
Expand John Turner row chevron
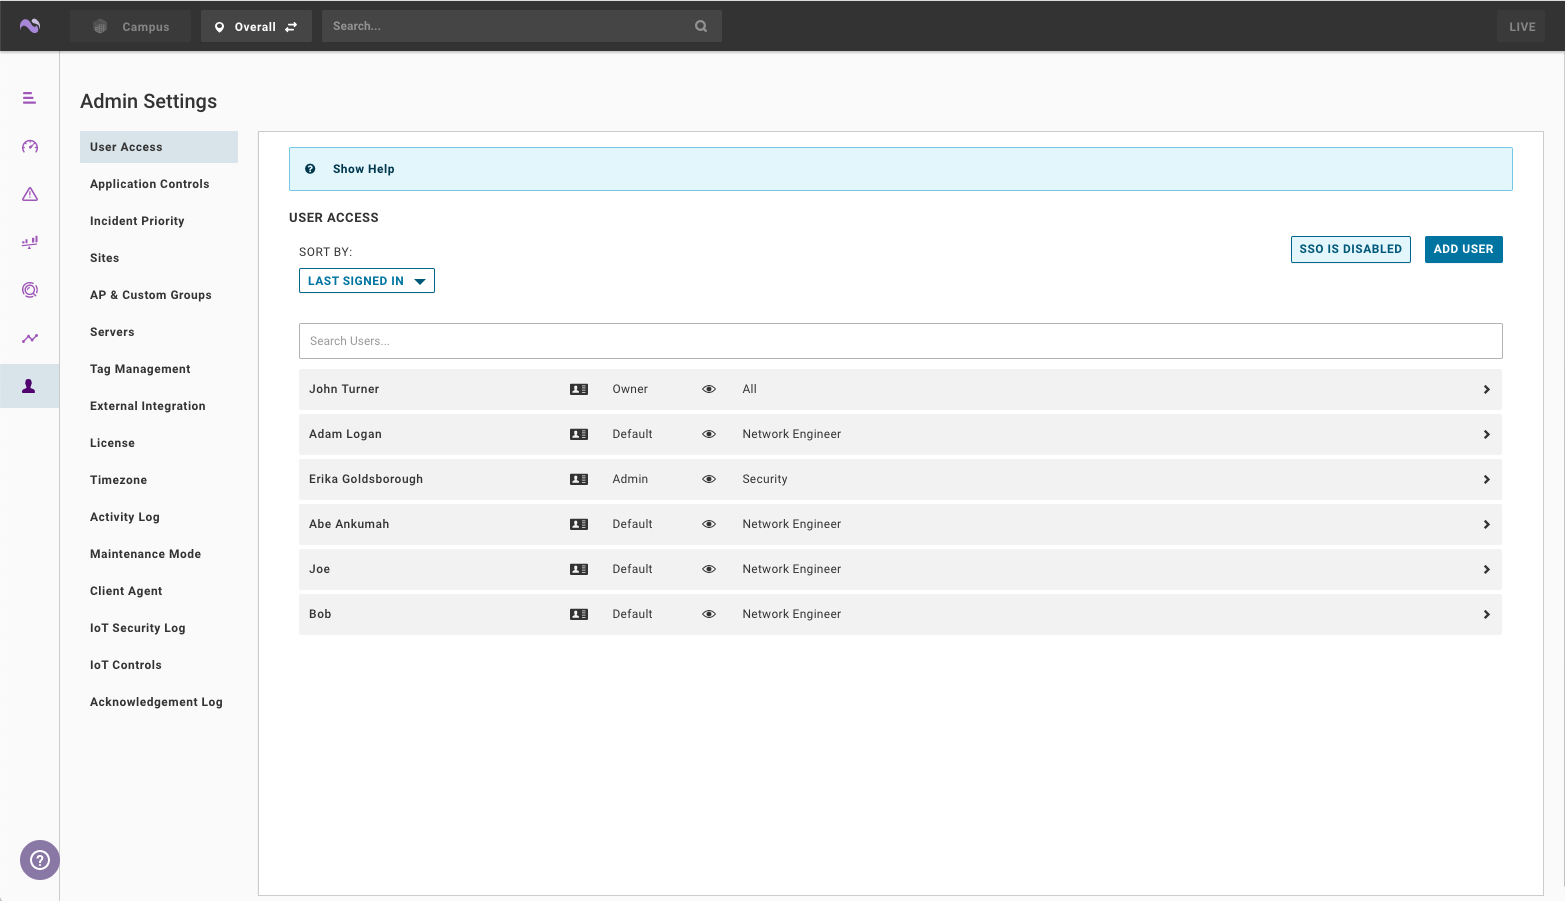pyautogui.click(x=1487, y=389)
